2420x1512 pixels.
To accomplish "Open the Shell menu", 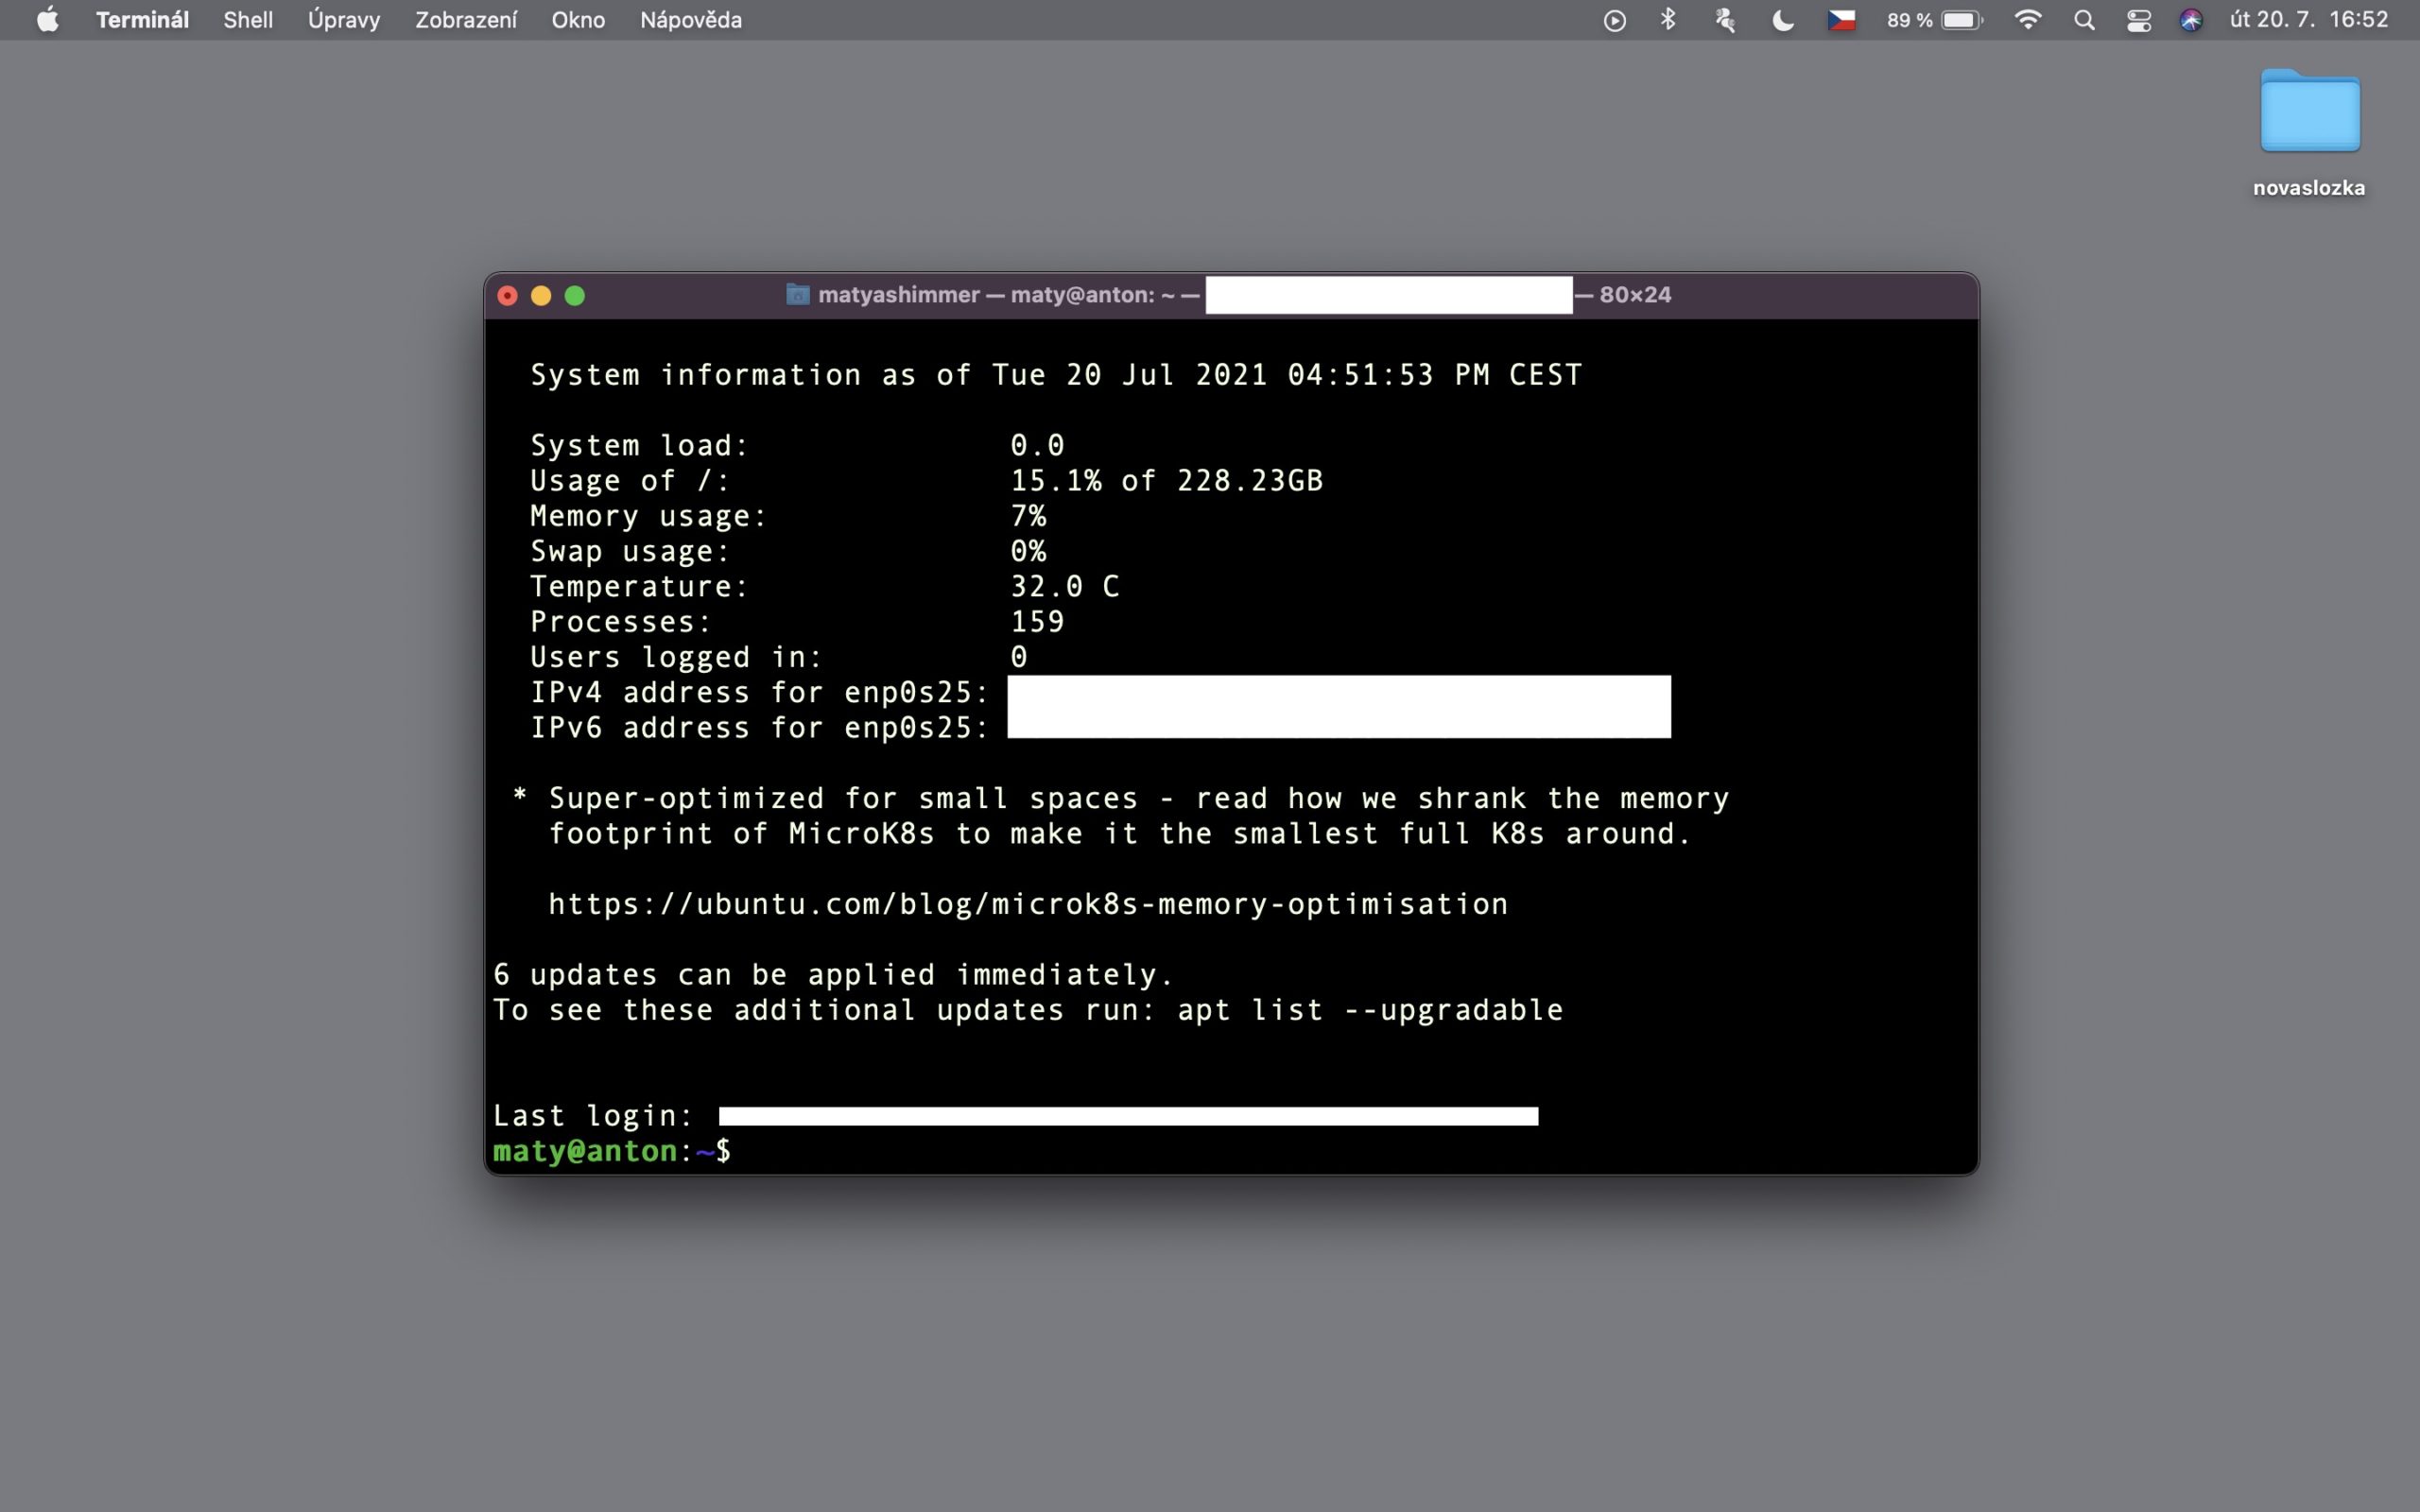I will coord(247,20).
